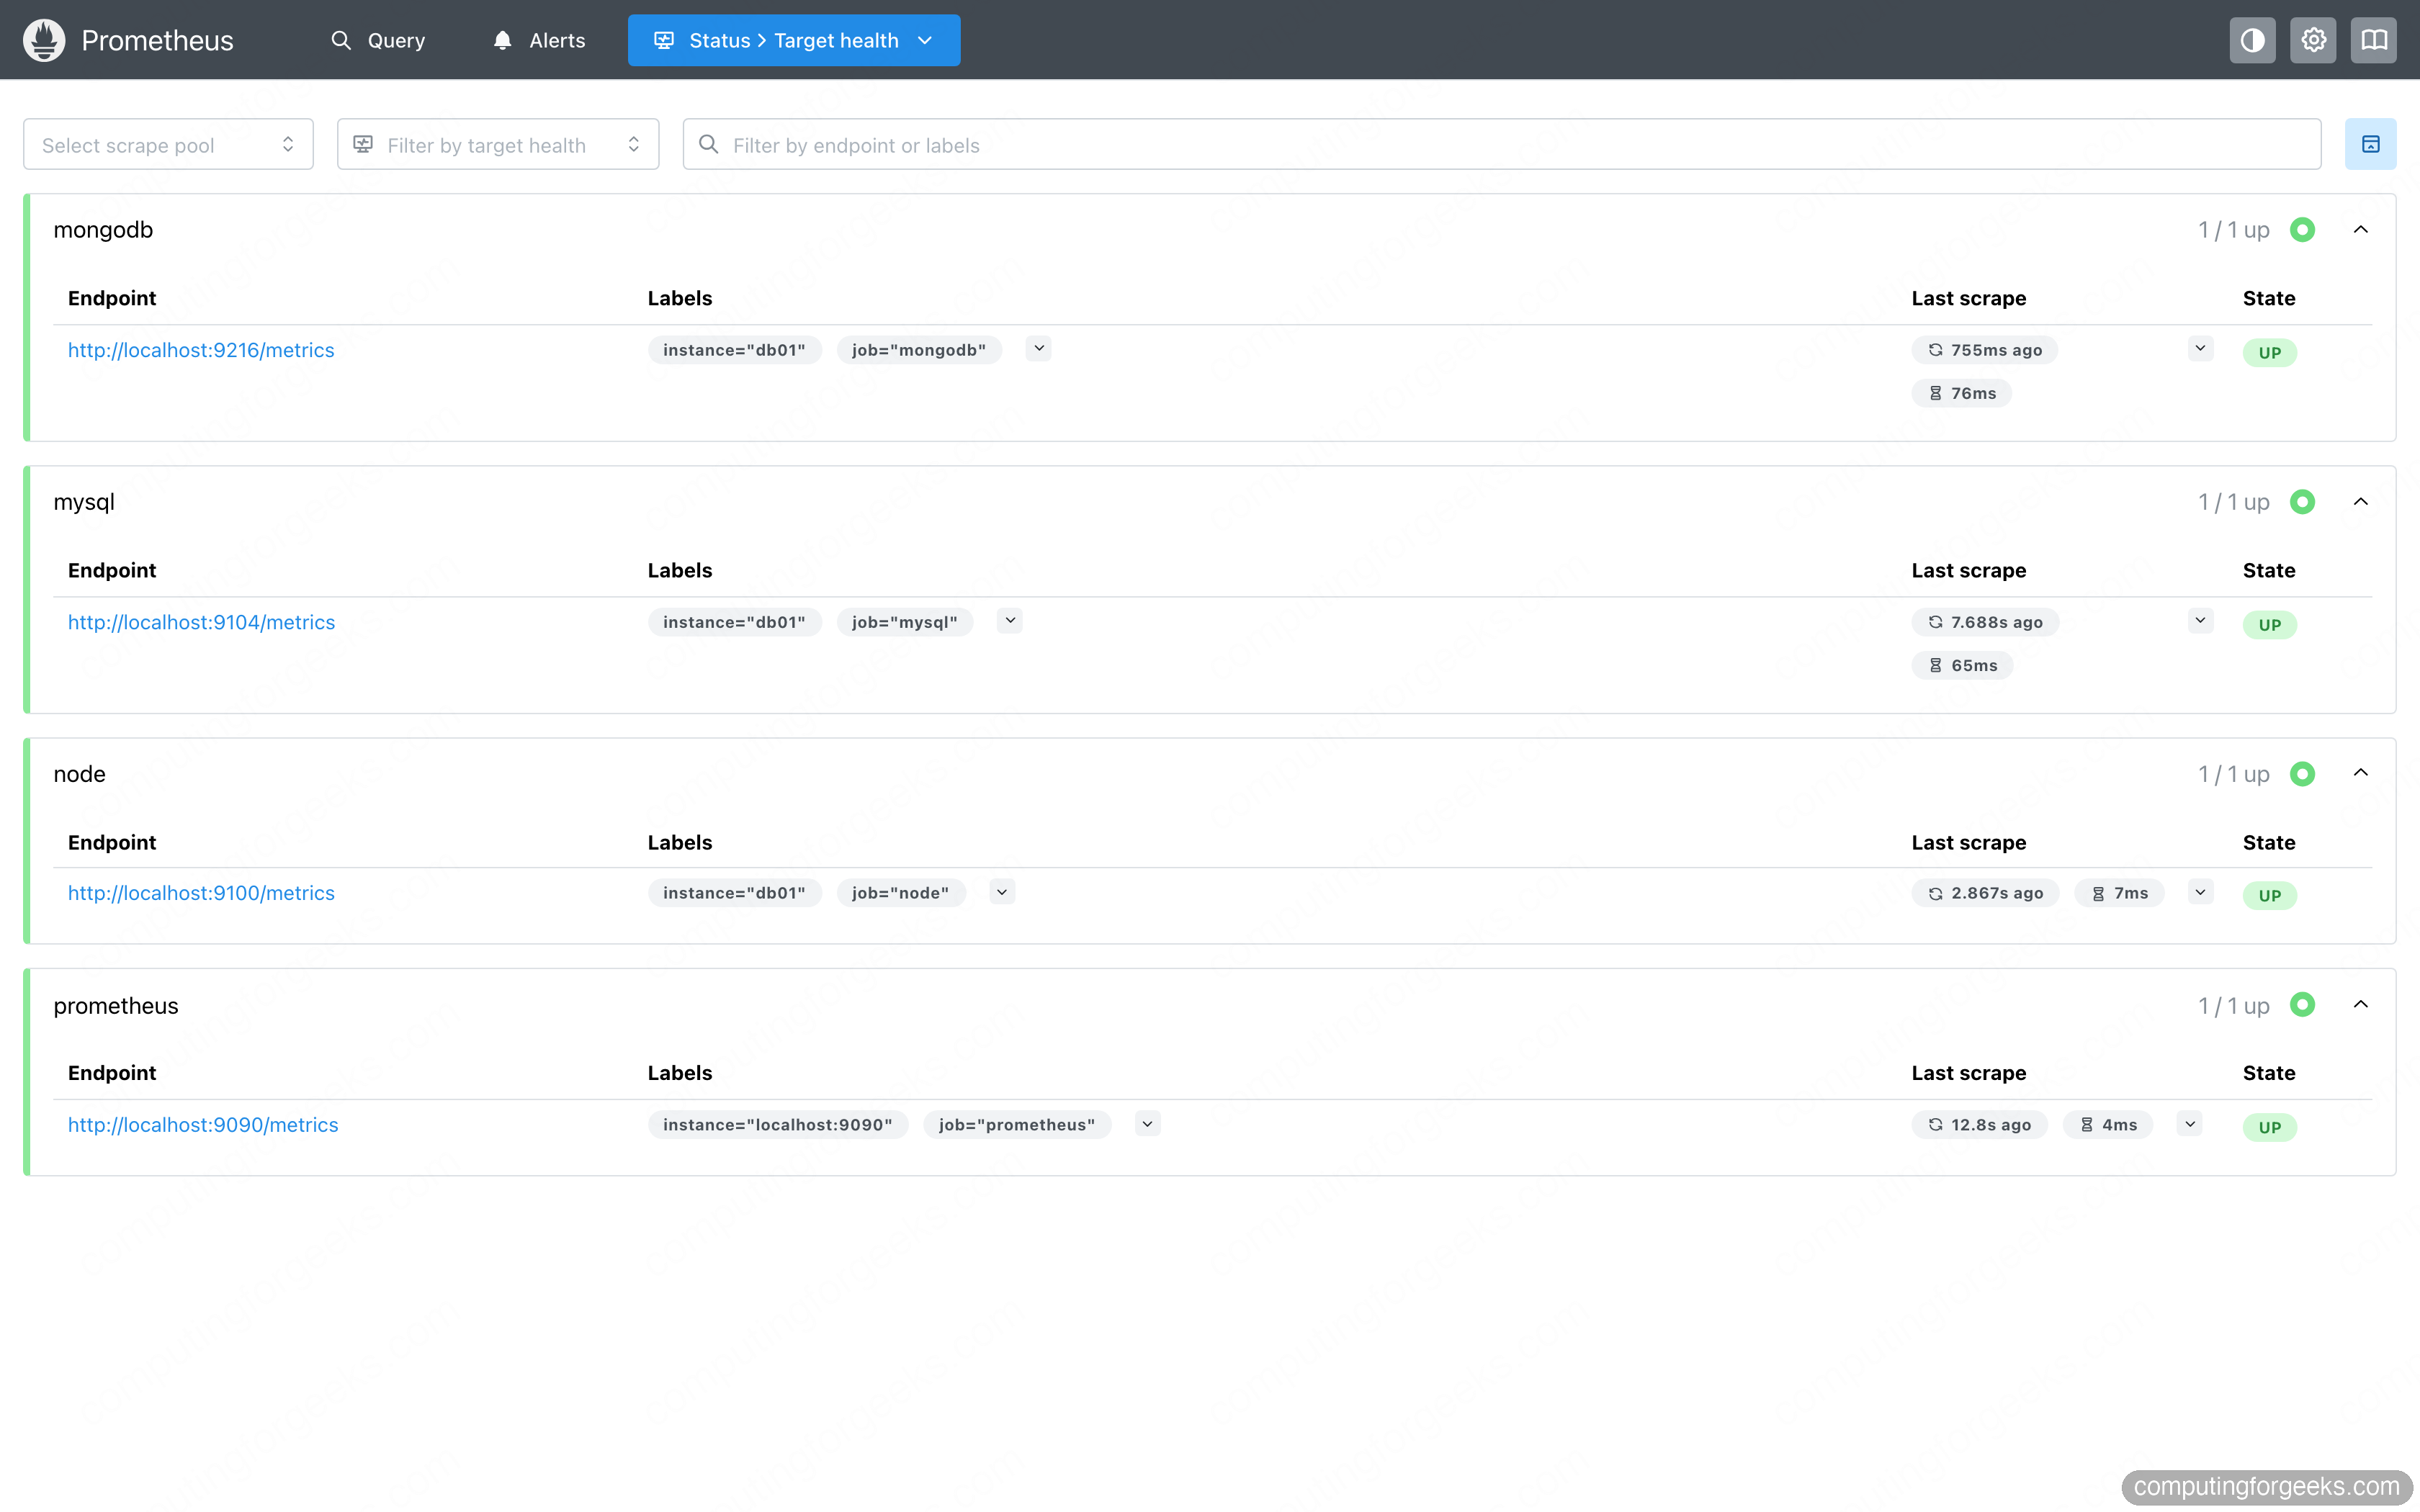Screen dimensions: 2420x1512
Task: Open Status > Target health menu
Action: 794,40
